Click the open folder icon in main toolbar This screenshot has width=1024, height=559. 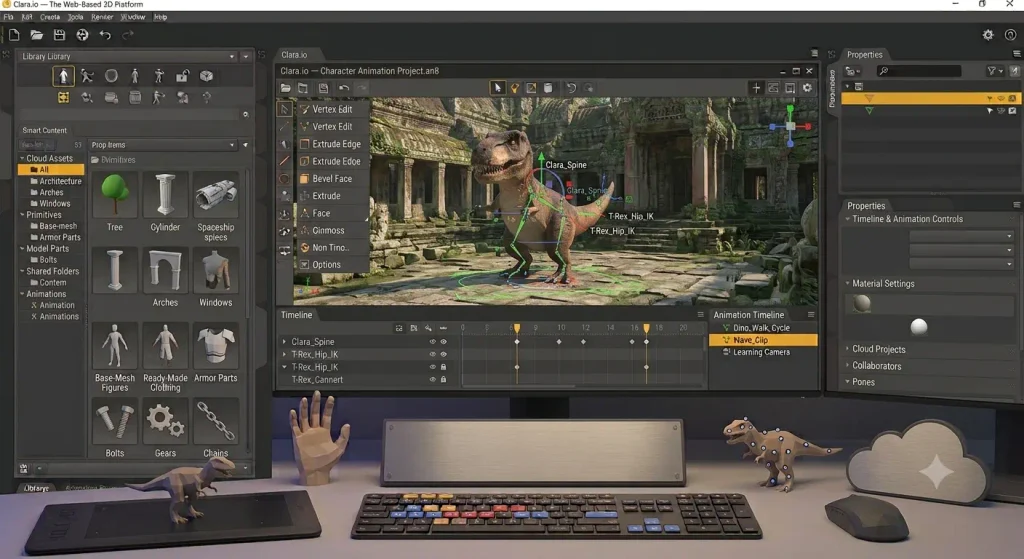click(37, 35)
